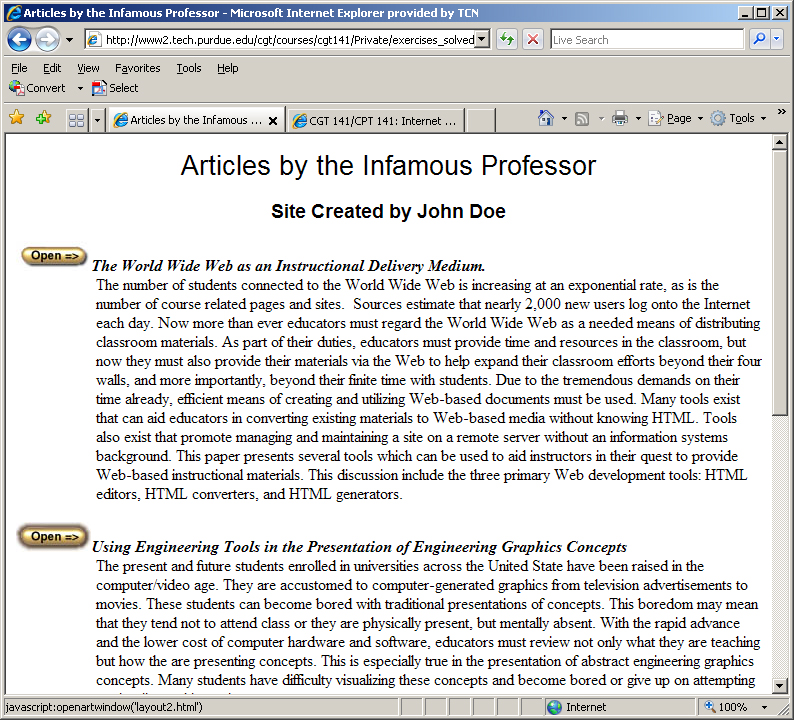The image size is (794, 720).
Task: Expand the zoom level dropdown arrow
Action: click(x=764, y=707)
